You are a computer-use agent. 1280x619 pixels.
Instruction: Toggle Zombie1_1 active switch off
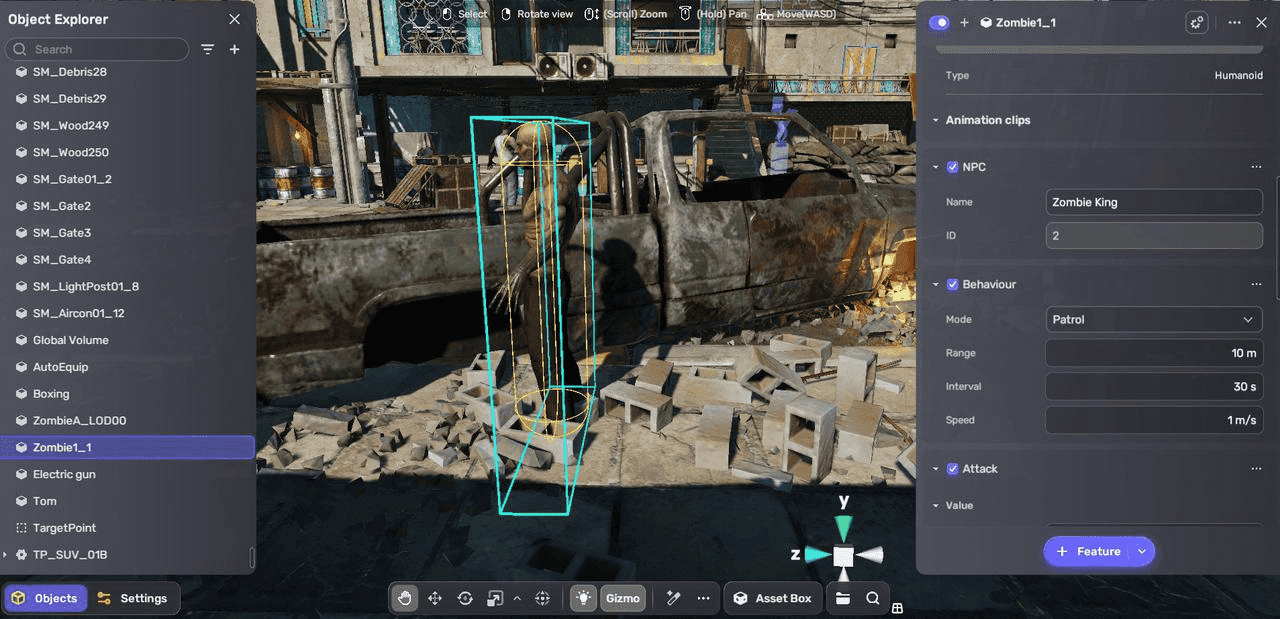(x=939, y=22)
